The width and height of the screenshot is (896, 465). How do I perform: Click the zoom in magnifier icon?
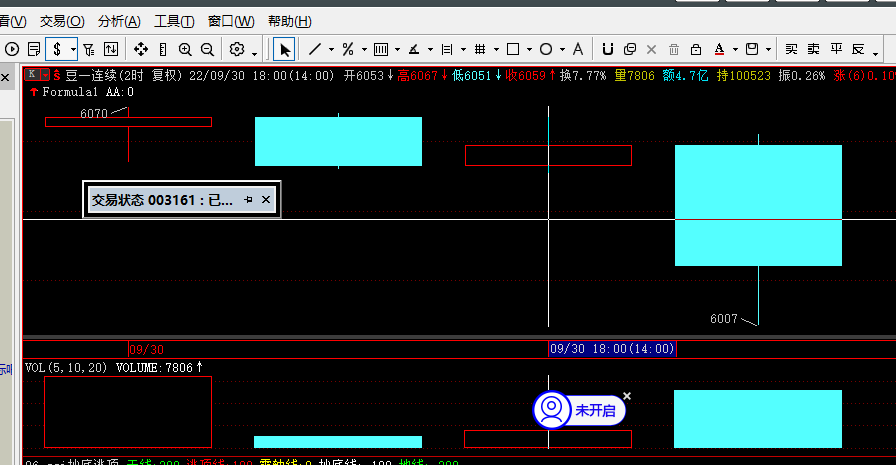[x=185, y=50]
